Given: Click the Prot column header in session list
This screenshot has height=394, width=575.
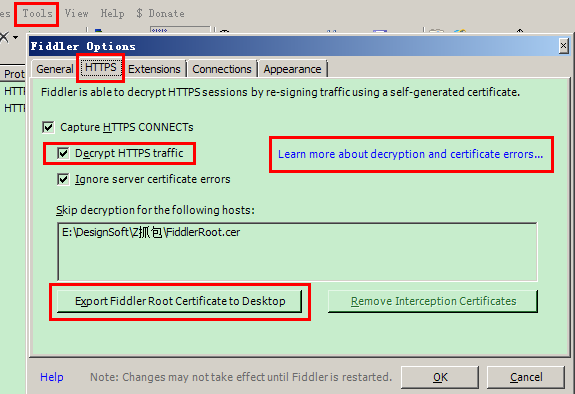Looking at the screenshot, I should tap(13, 74).
